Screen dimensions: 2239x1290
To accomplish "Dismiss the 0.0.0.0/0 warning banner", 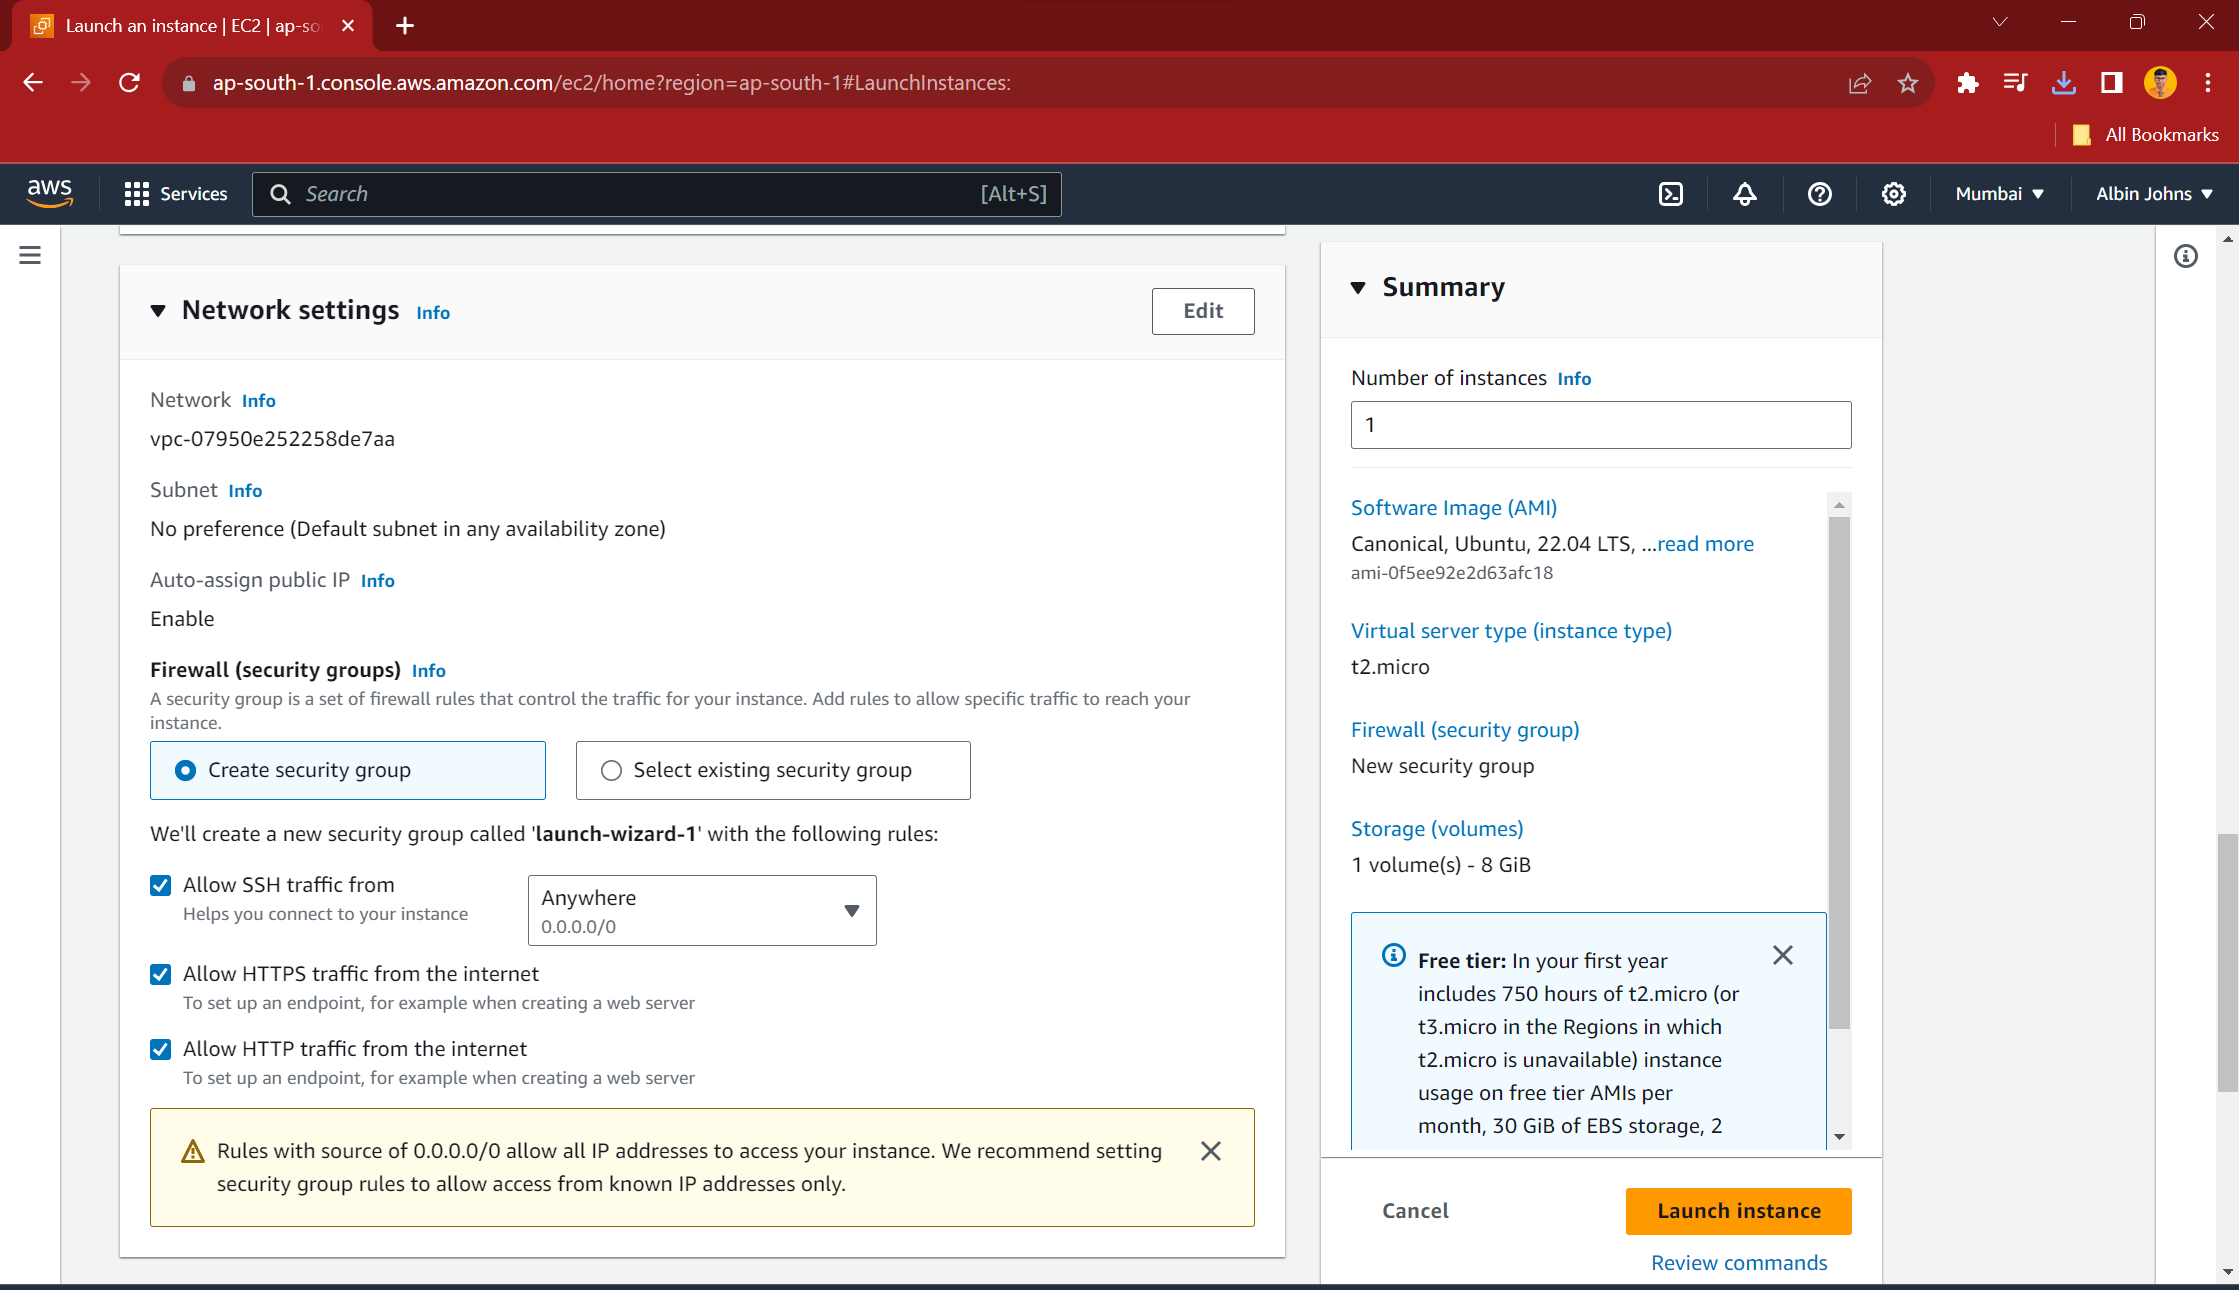I will [1211, 1151].
